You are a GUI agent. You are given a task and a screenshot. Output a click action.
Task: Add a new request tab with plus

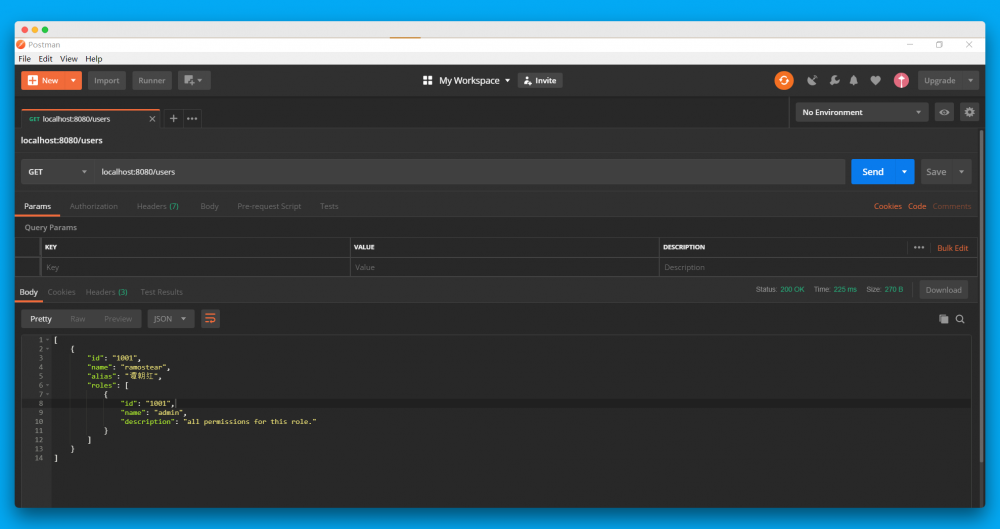[x=173, y=119]
